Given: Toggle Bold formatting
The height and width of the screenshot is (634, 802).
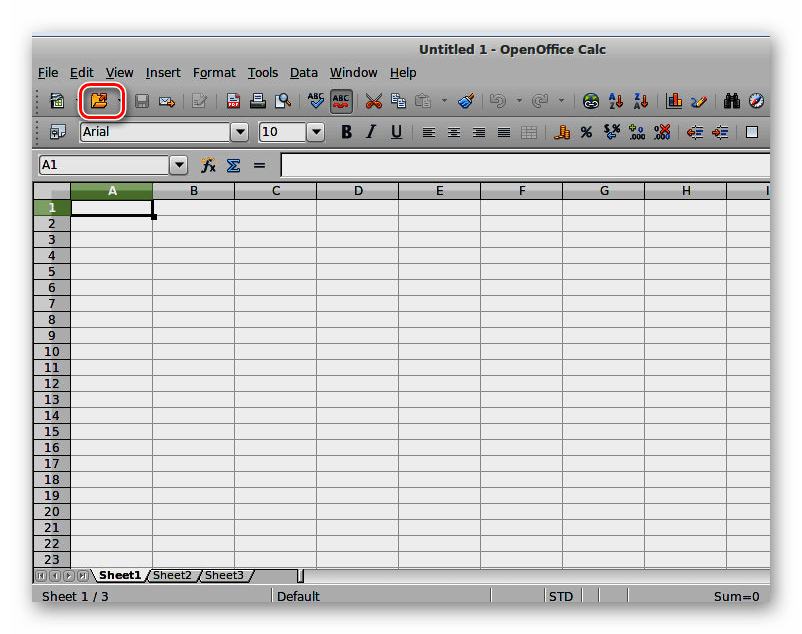Looking at the screenshot, I should pyautogui.click(x=346, y=132).
